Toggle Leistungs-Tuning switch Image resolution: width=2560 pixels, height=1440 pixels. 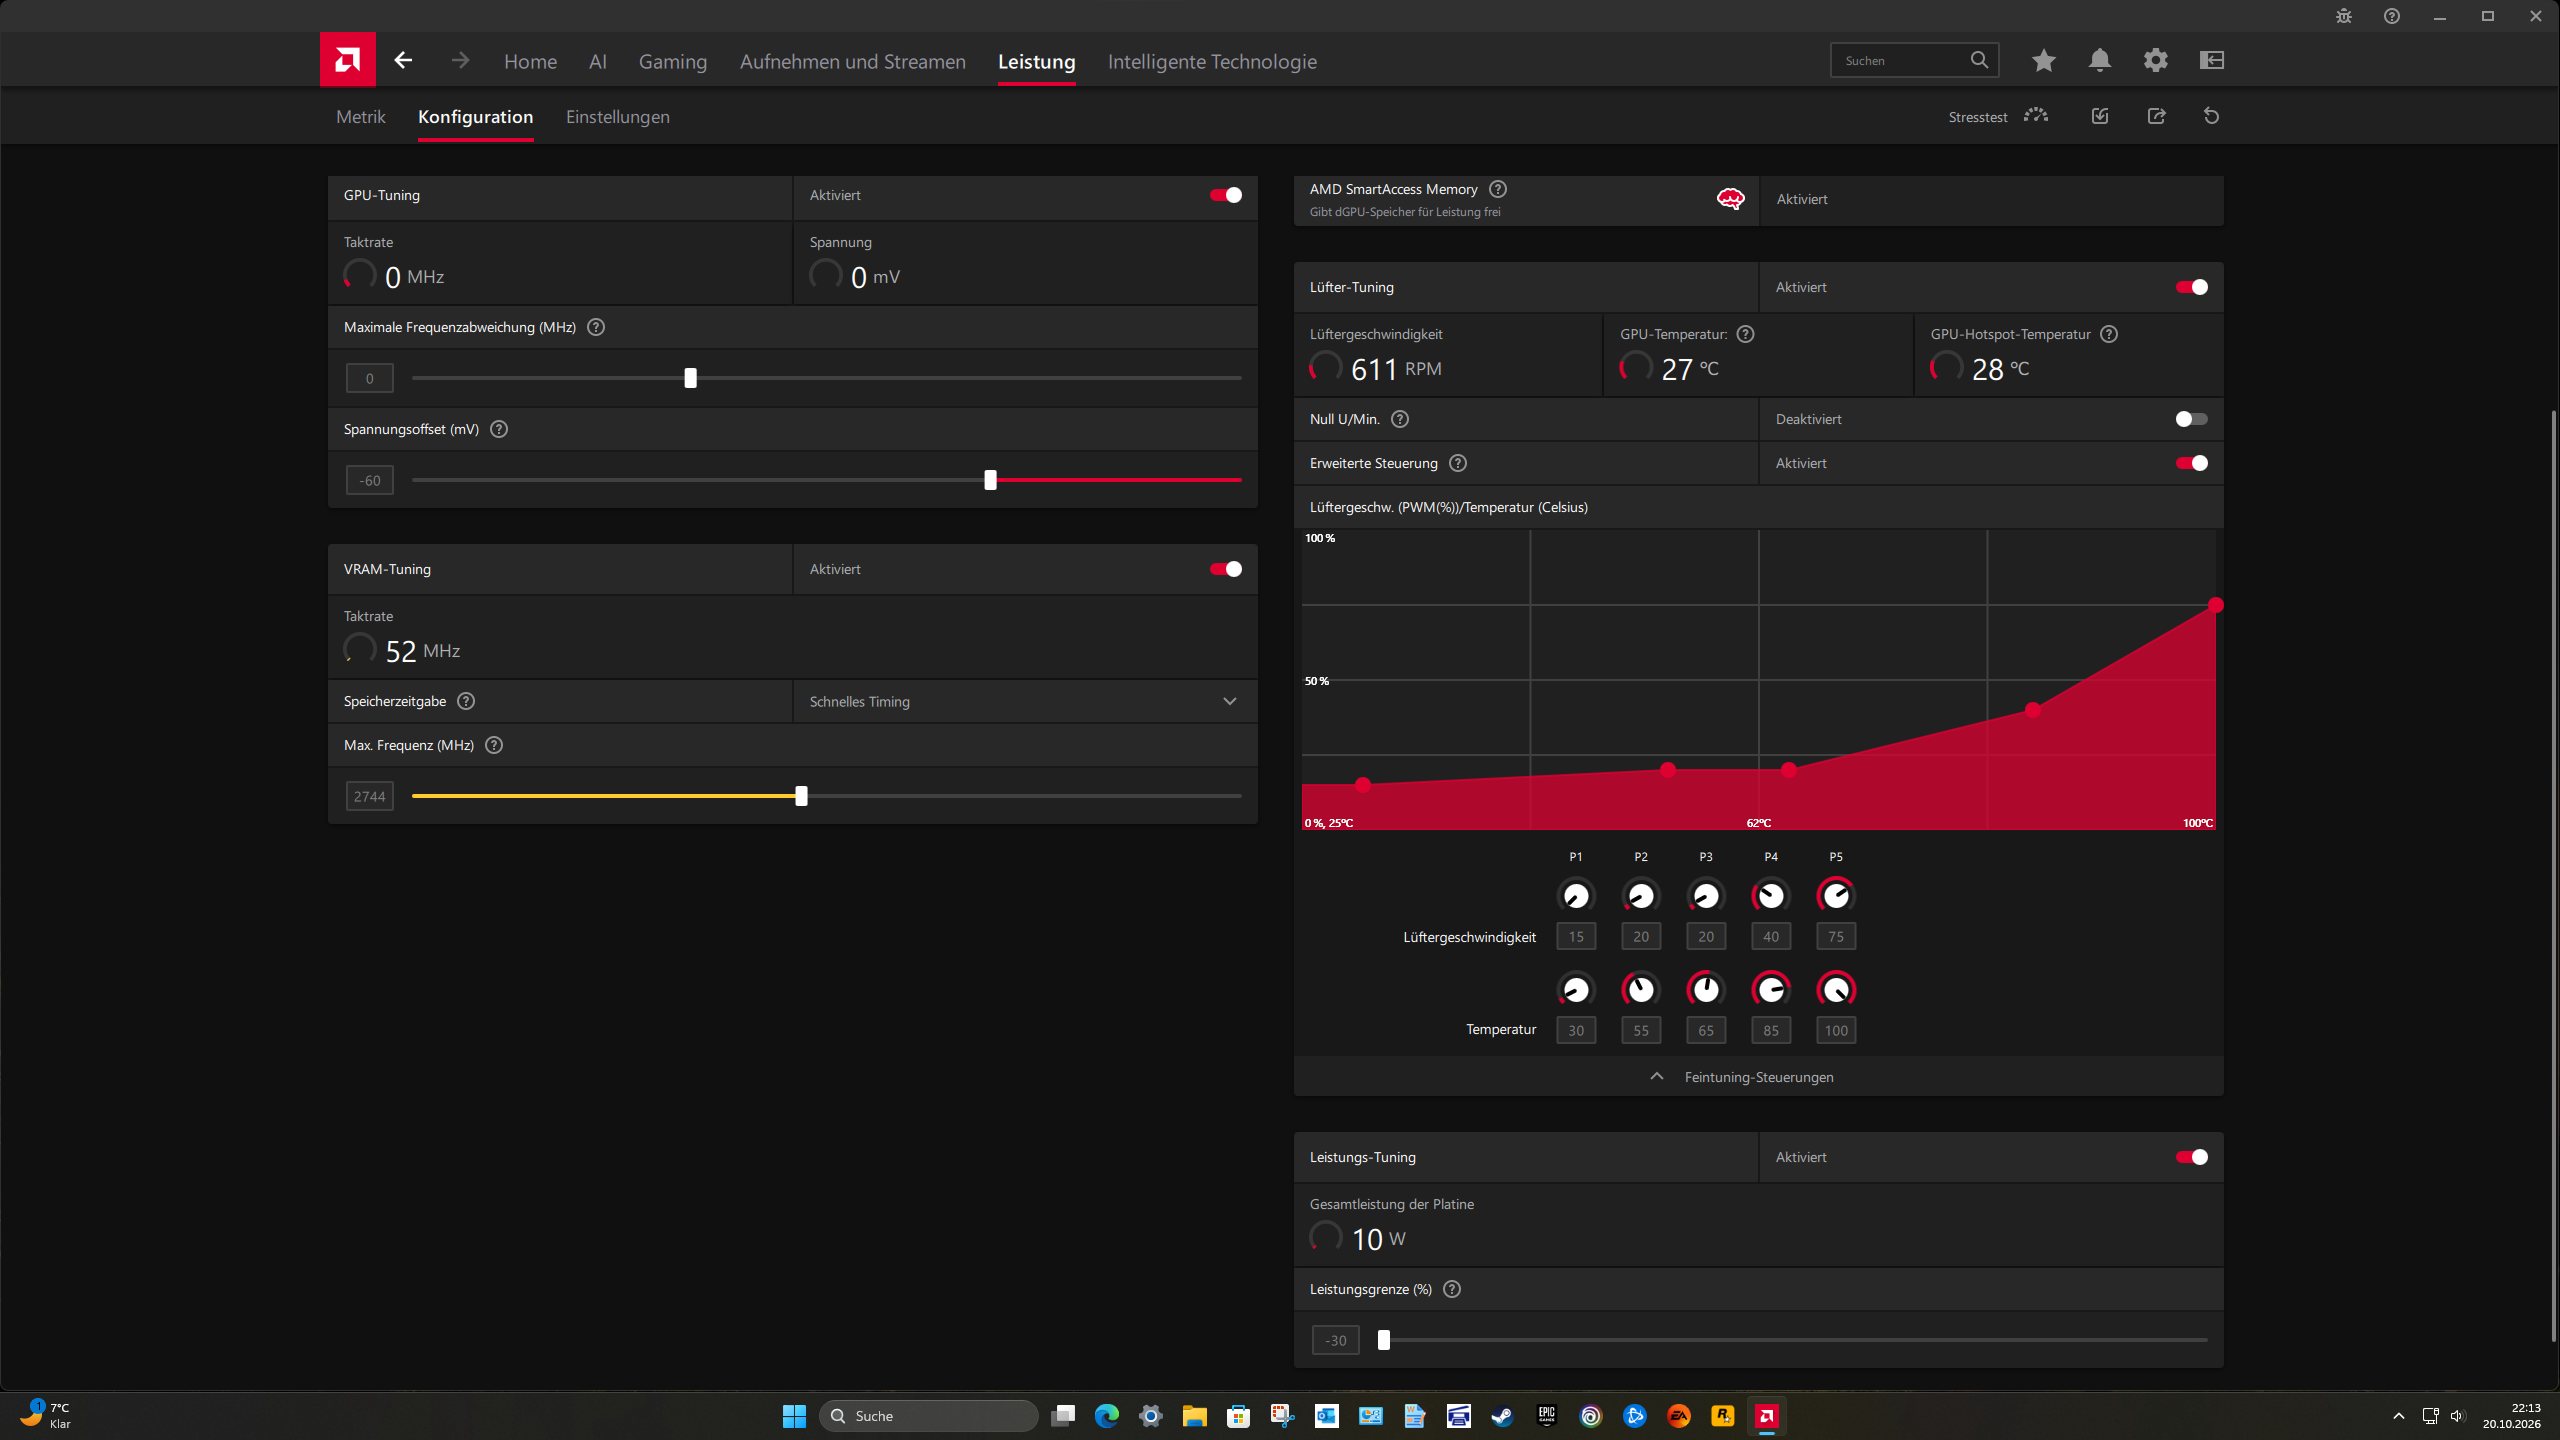coord(2192,1157)
